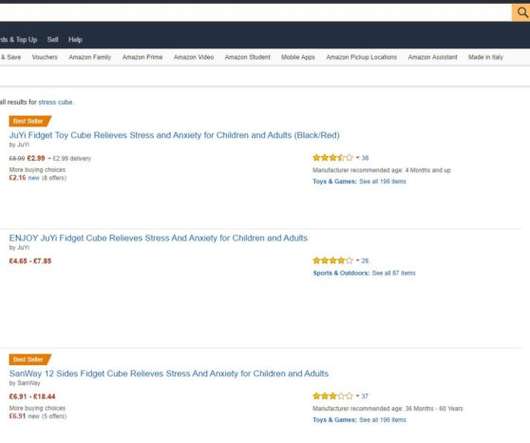Click Sports & Outdoors category link
This screenshot has width=530, height=443.
pos(341,273)
